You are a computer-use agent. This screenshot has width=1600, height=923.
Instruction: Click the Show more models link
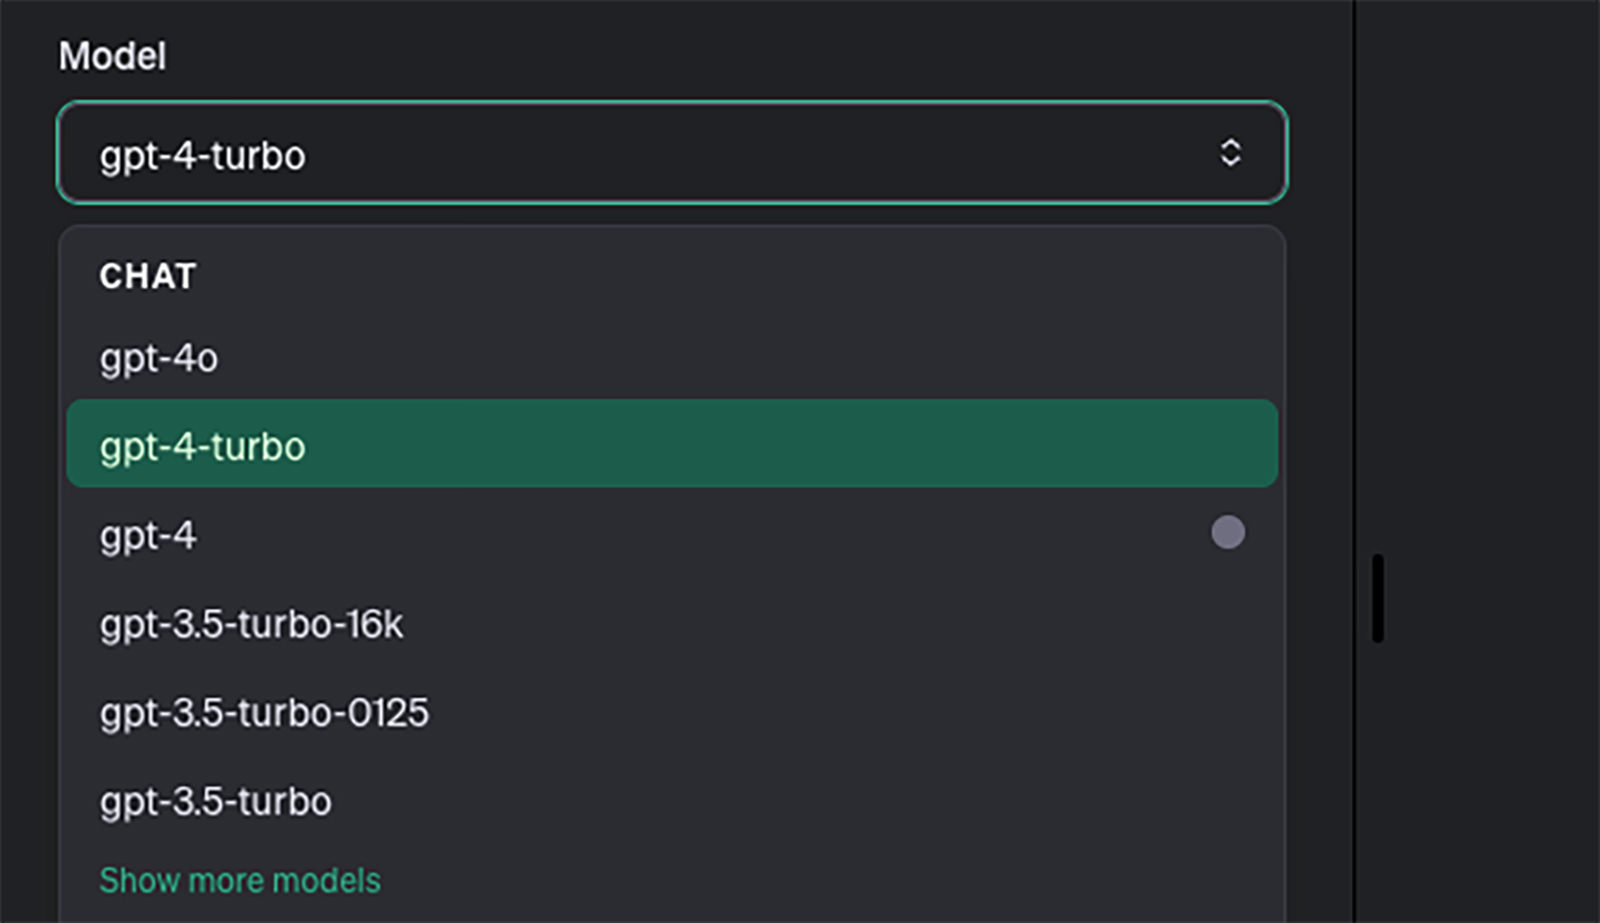click(240, 880)
